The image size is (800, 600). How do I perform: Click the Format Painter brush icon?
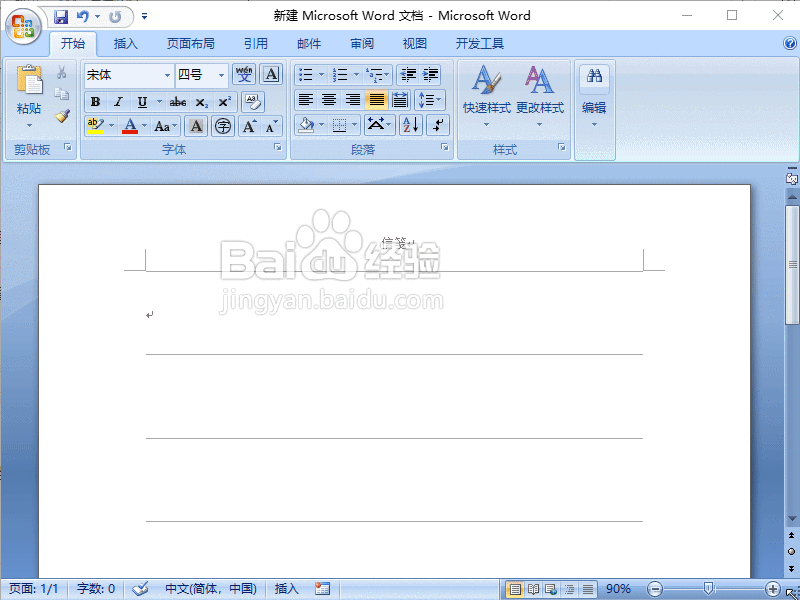(60, 113)
